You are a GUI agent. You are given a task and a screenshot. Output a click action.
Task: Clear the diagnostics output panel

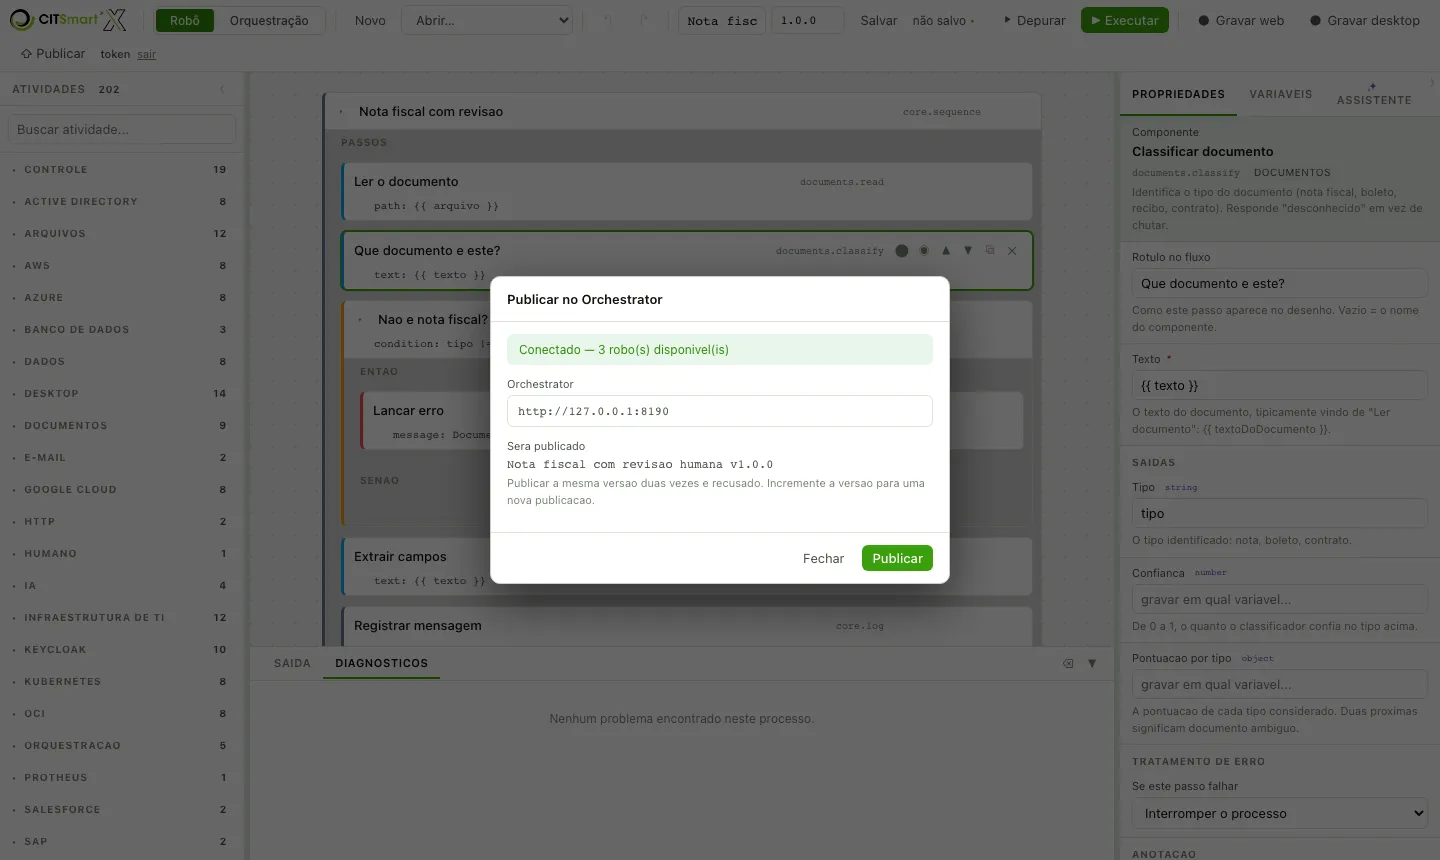click(1068, 663)
